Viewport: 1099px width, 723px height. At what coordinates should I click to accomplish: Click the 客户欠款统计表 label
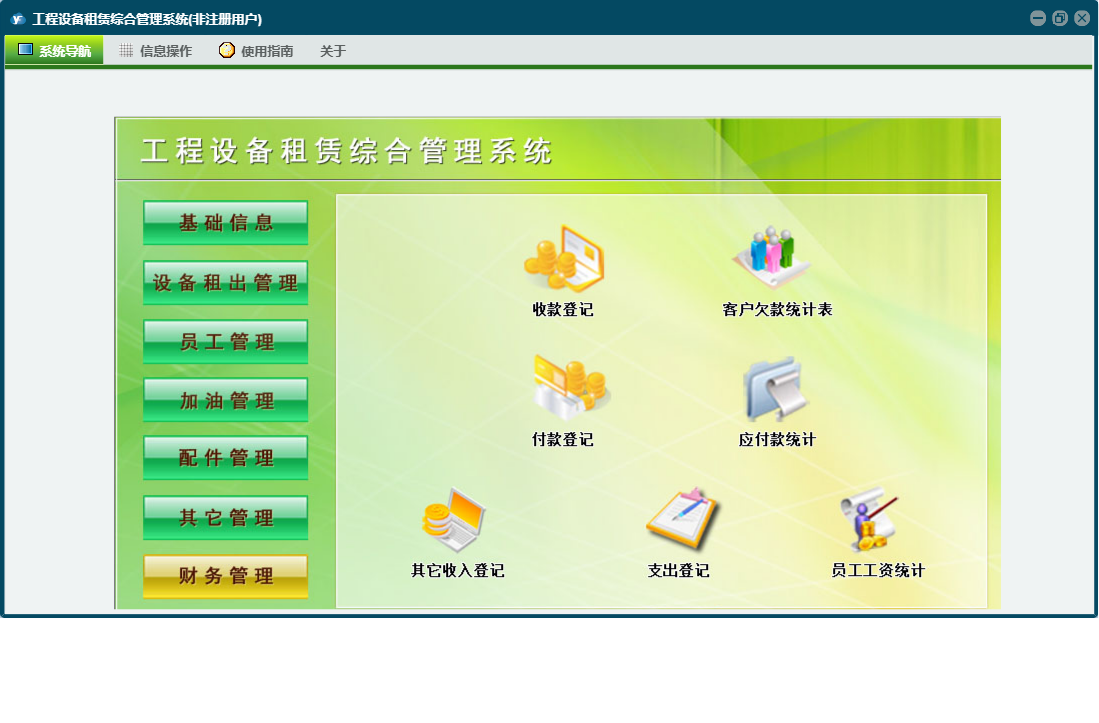777,310
